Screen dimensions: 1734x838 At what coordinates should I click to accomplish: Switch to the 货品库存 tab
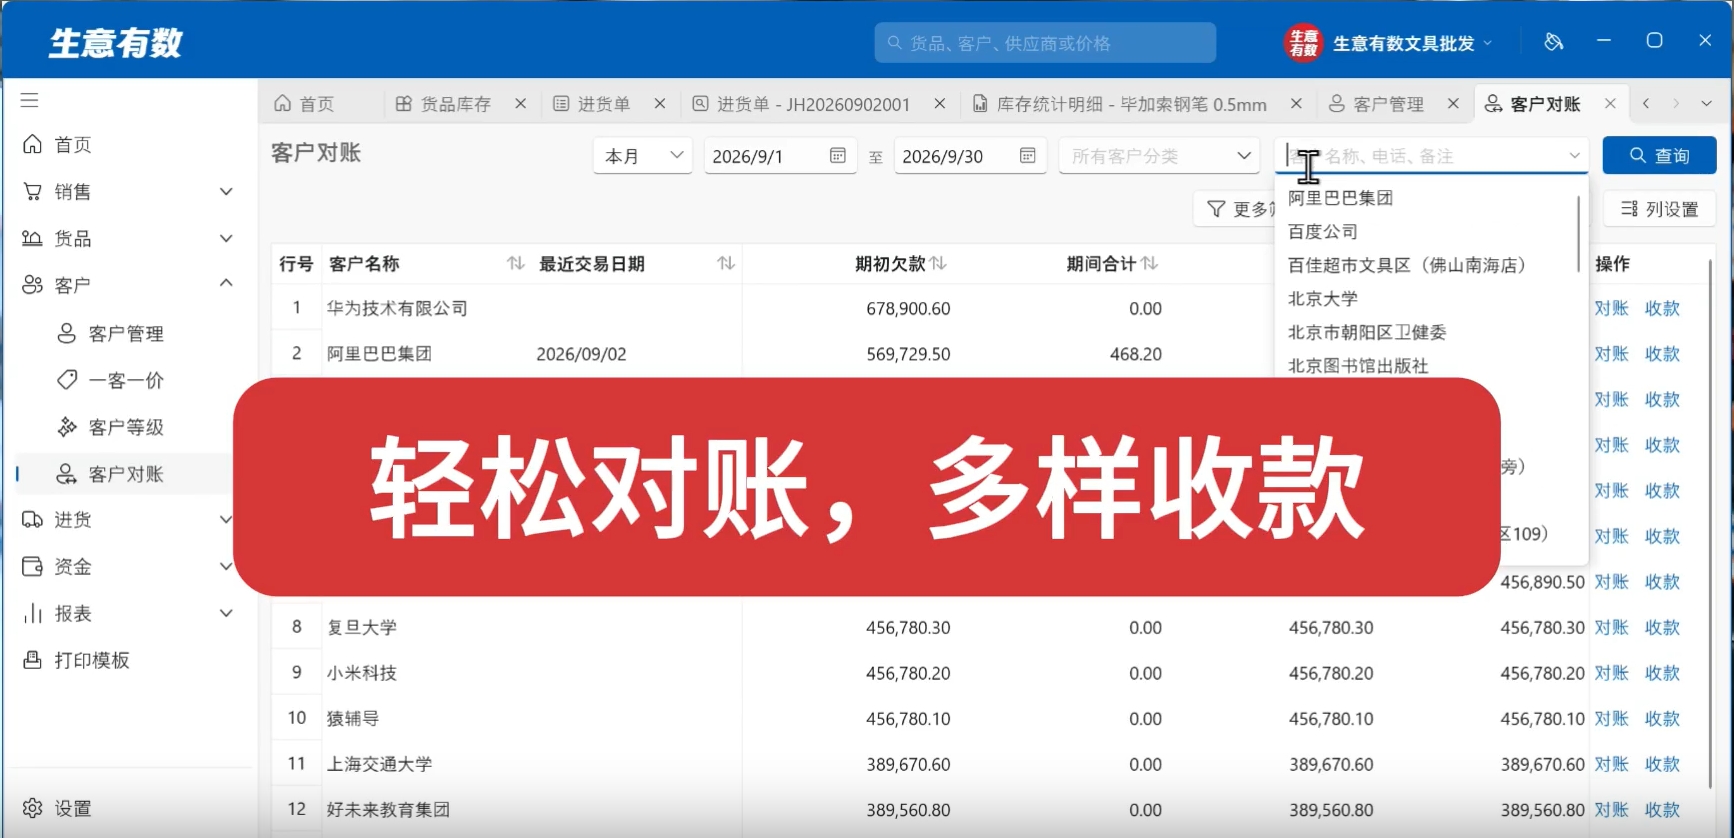(443, 104)
